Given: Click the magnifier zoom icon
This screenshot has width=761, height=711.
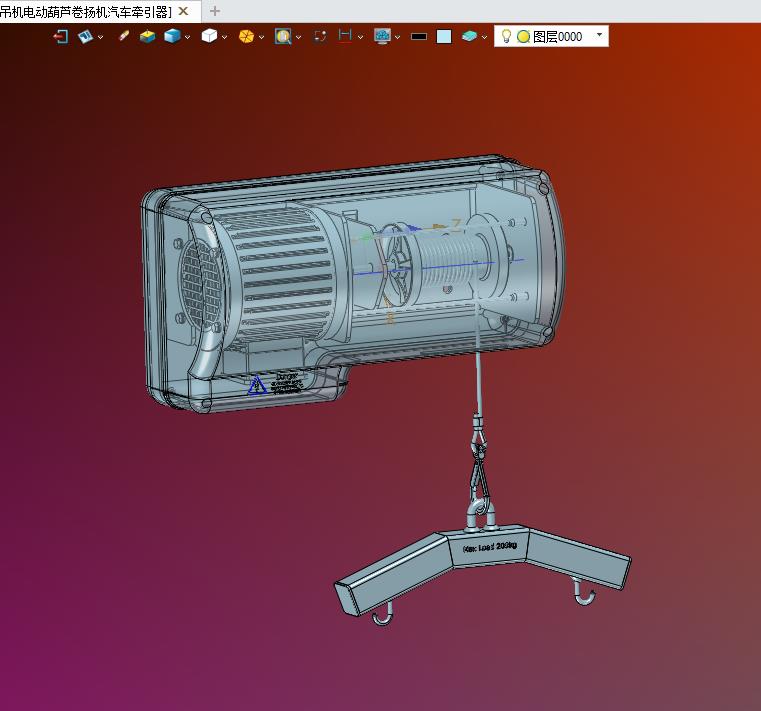Looking at the screenshot, I should (x=283, y=36).
